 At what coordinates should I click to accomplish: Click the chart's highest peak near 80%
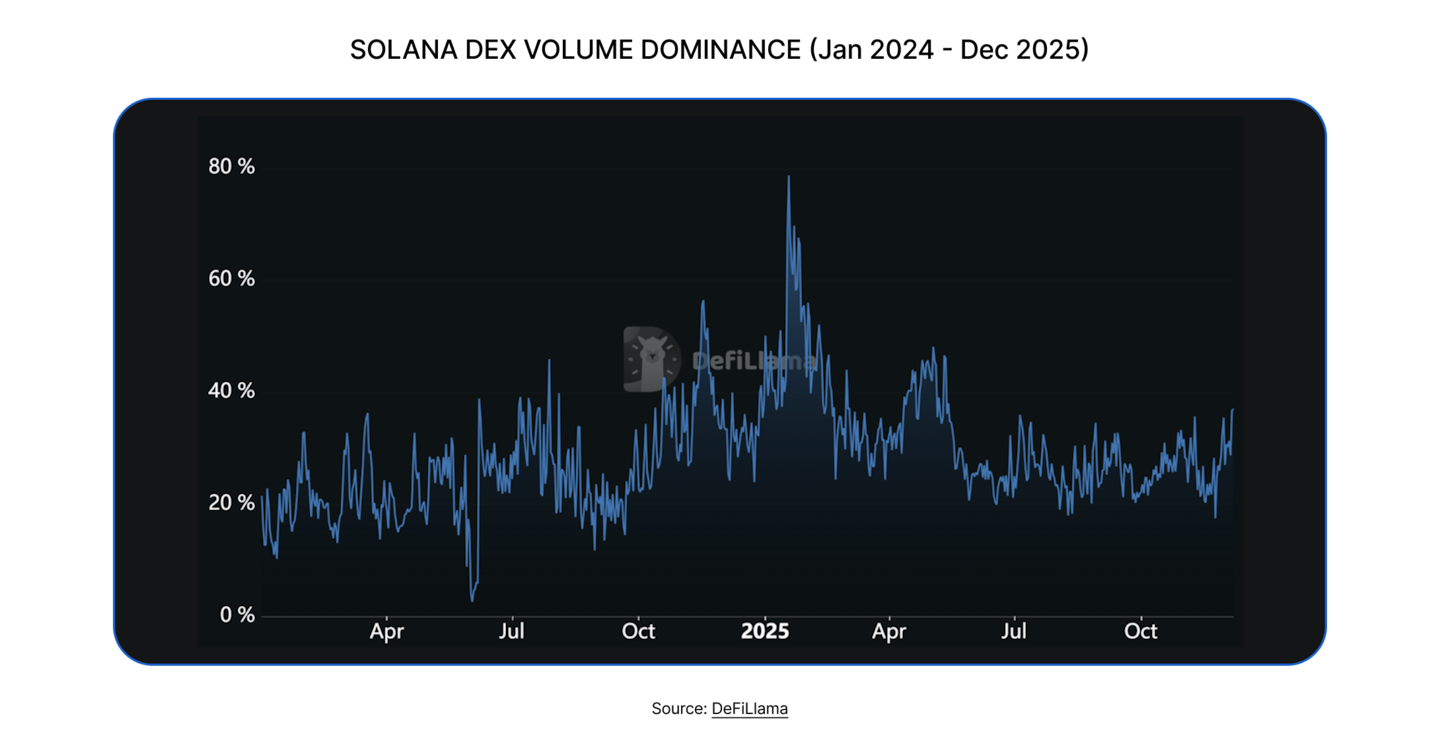pyautogui.click(x=789, y=177)
